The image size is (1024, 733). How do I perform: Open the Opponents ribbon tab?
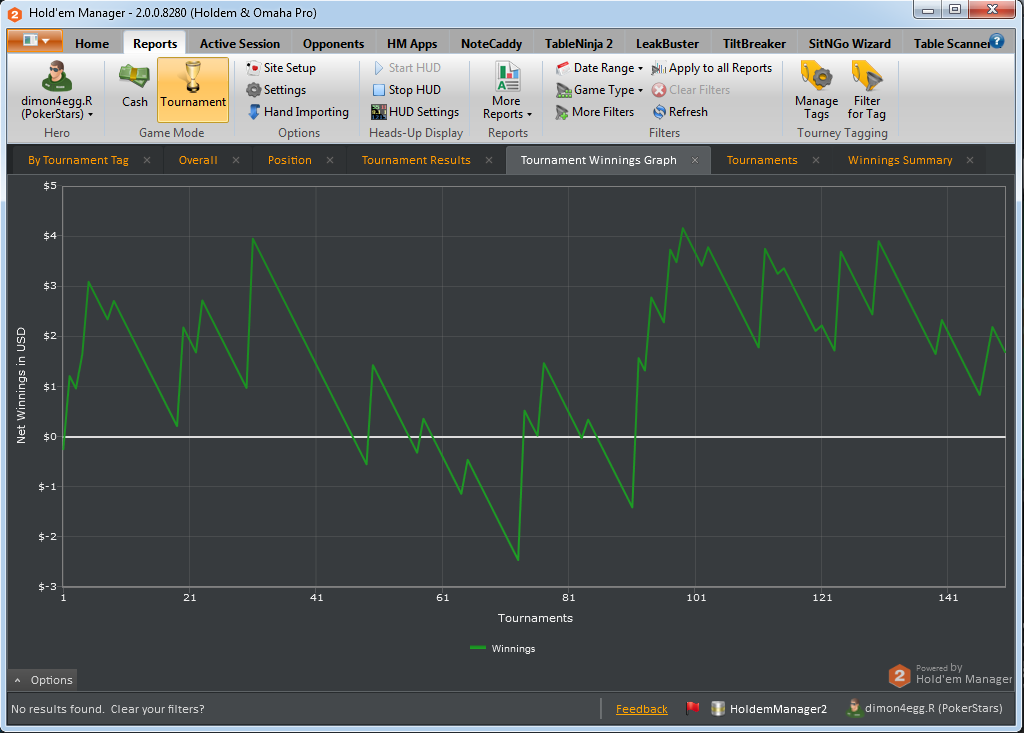pos(333,44)
